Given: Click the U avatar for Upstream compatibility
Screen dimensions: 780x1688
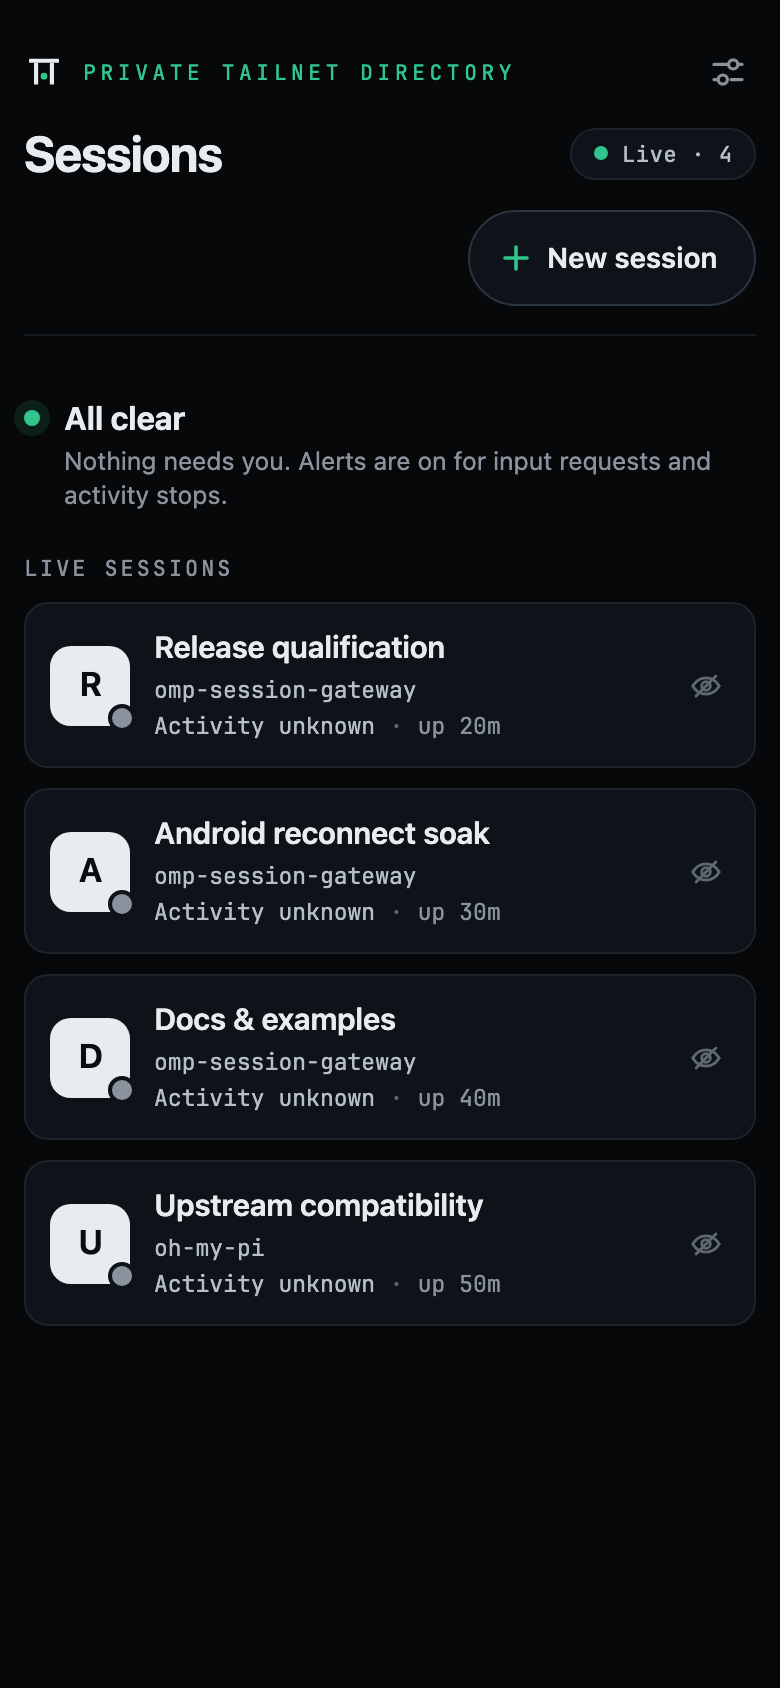Looking at the screenshot, I should [x=90, y=1244].
